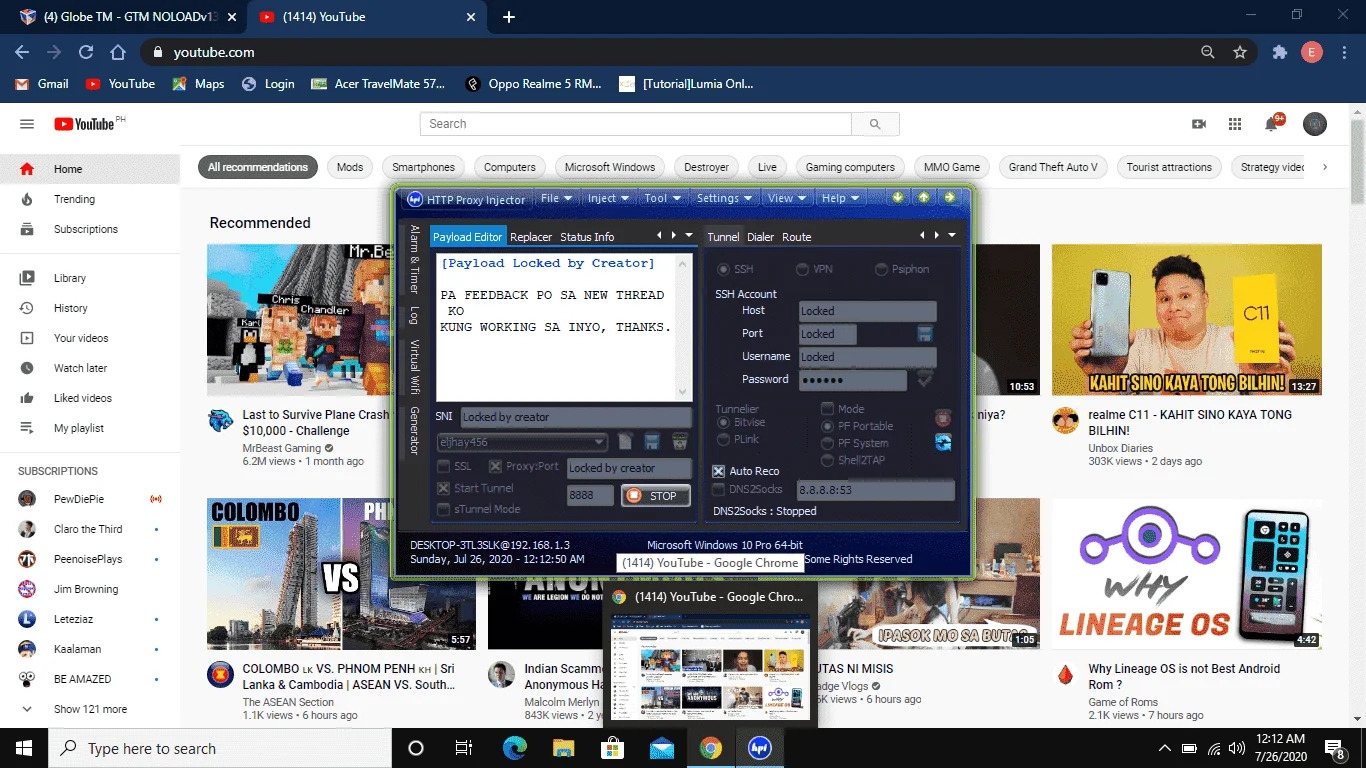This screenshot has height=768, width=1366.
Task: Toggle the SSL checkbox
Action: pyautogui.click(x=443, y=467)
